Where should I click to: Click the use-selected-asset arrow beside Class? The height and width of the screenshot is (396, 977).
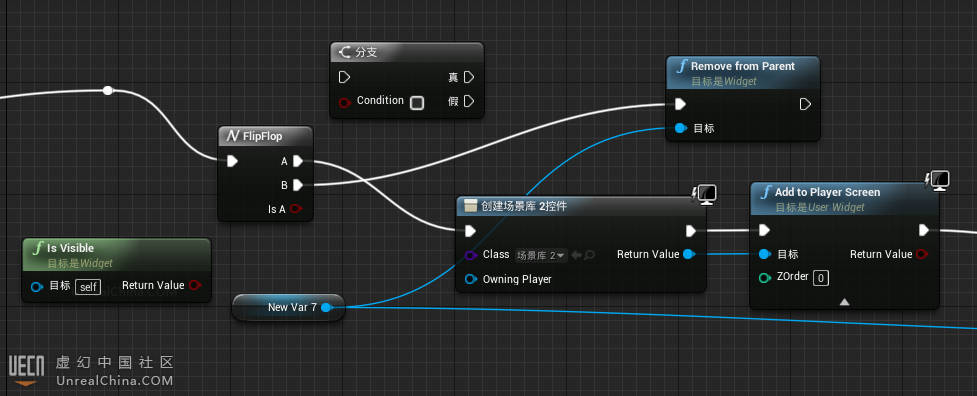point(576,255)
